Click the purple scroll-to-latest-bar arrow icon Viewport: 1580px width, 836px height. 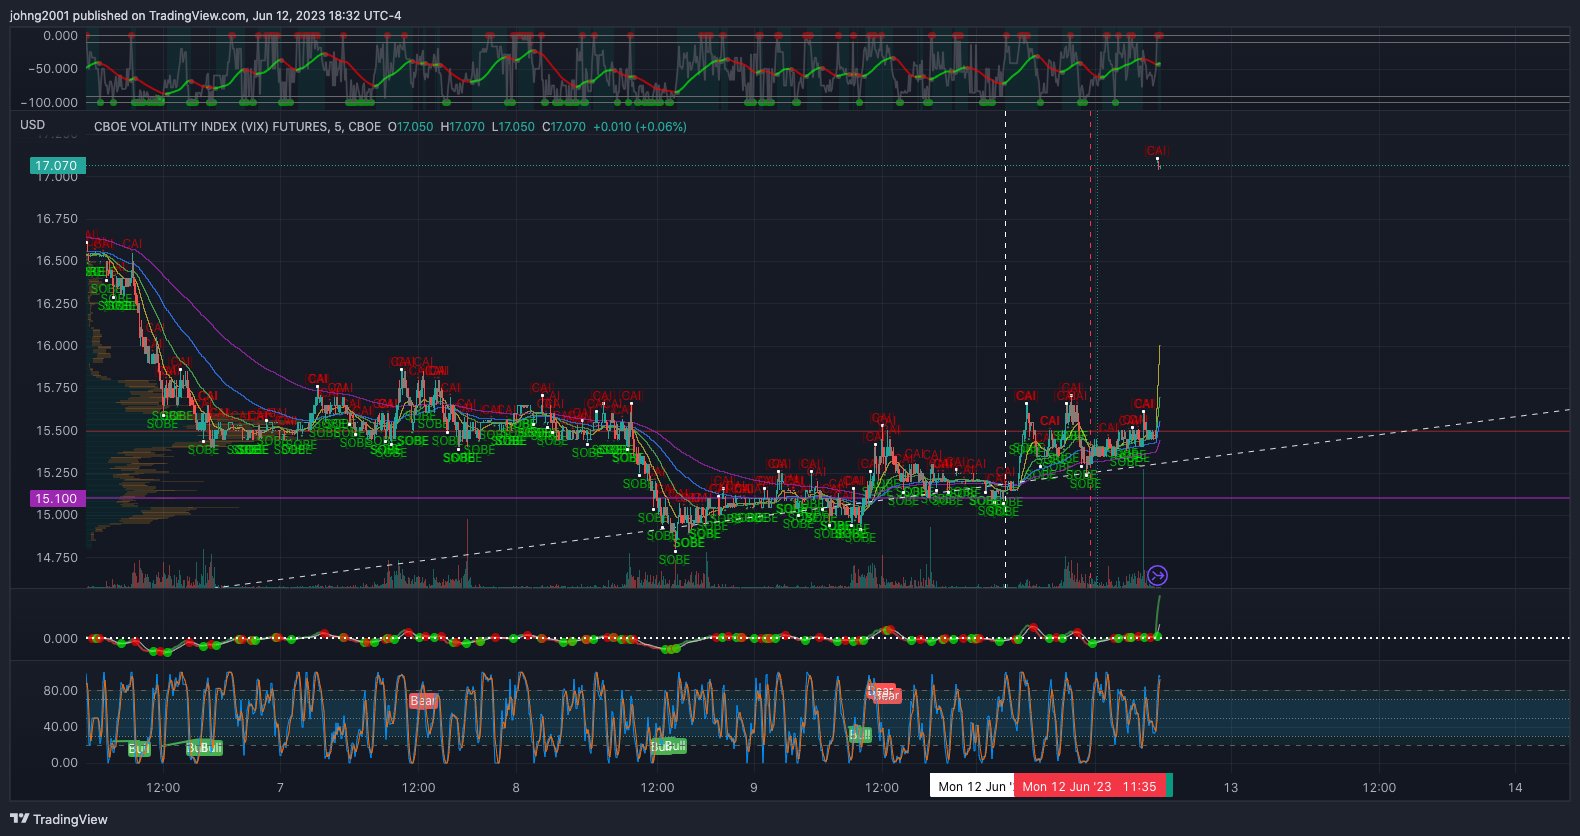1157,575
